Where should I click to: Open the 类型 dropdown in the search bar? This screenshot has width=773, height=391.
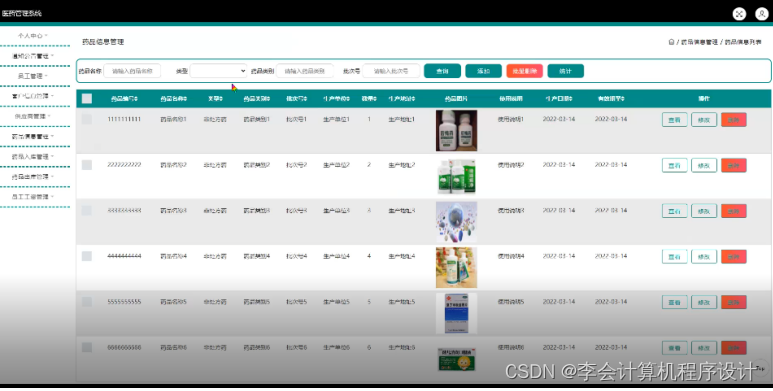(x=218, y=71)
